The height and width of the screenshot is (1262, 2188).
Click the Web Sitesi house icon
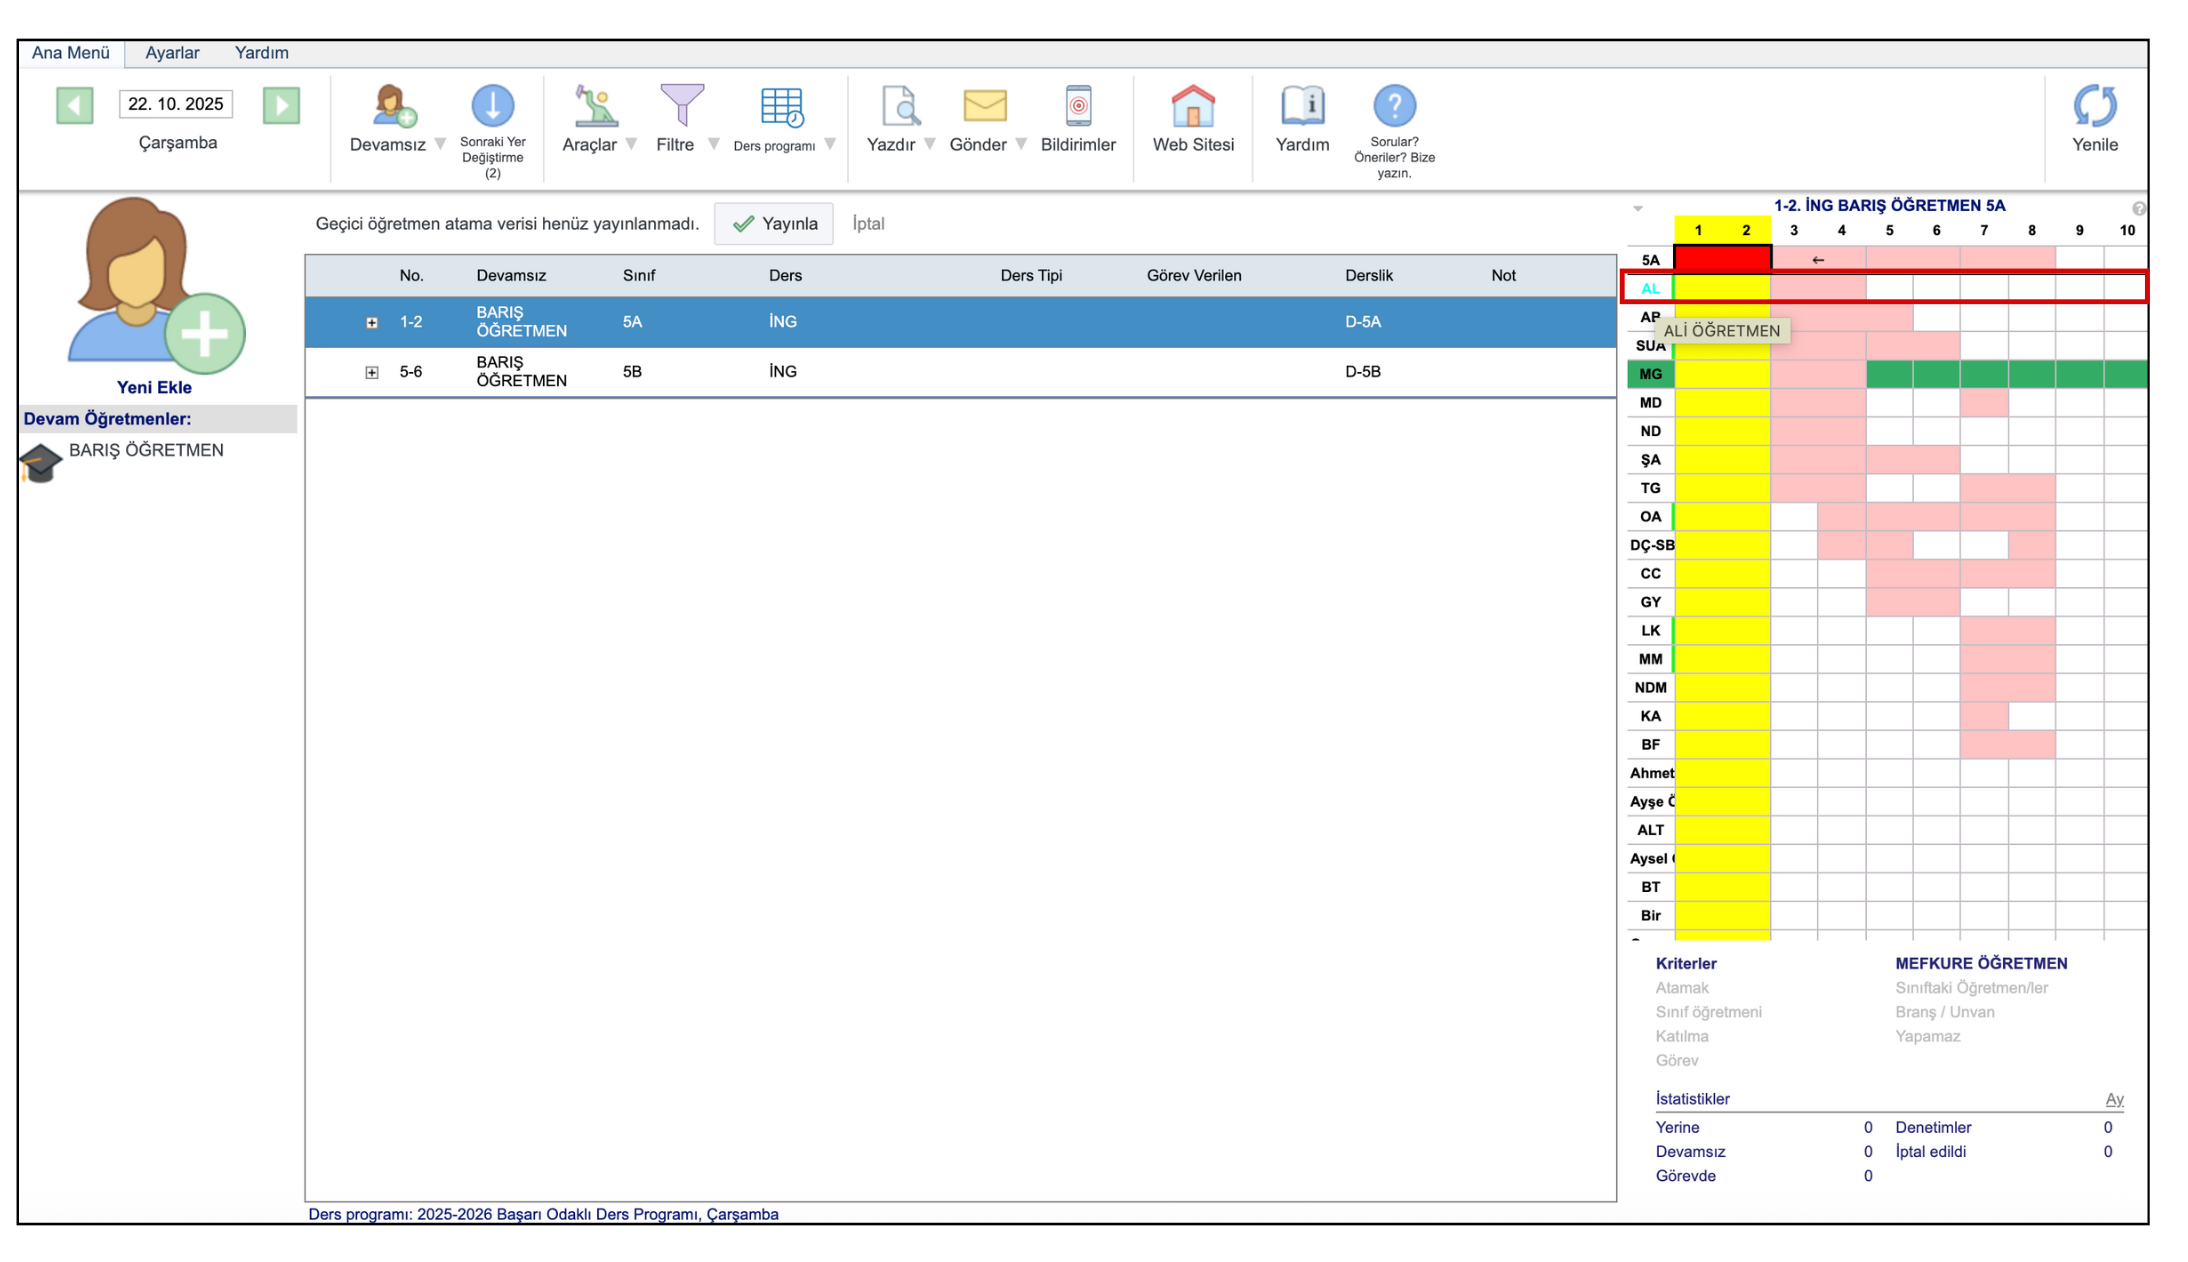click(x=1192, y=106)
